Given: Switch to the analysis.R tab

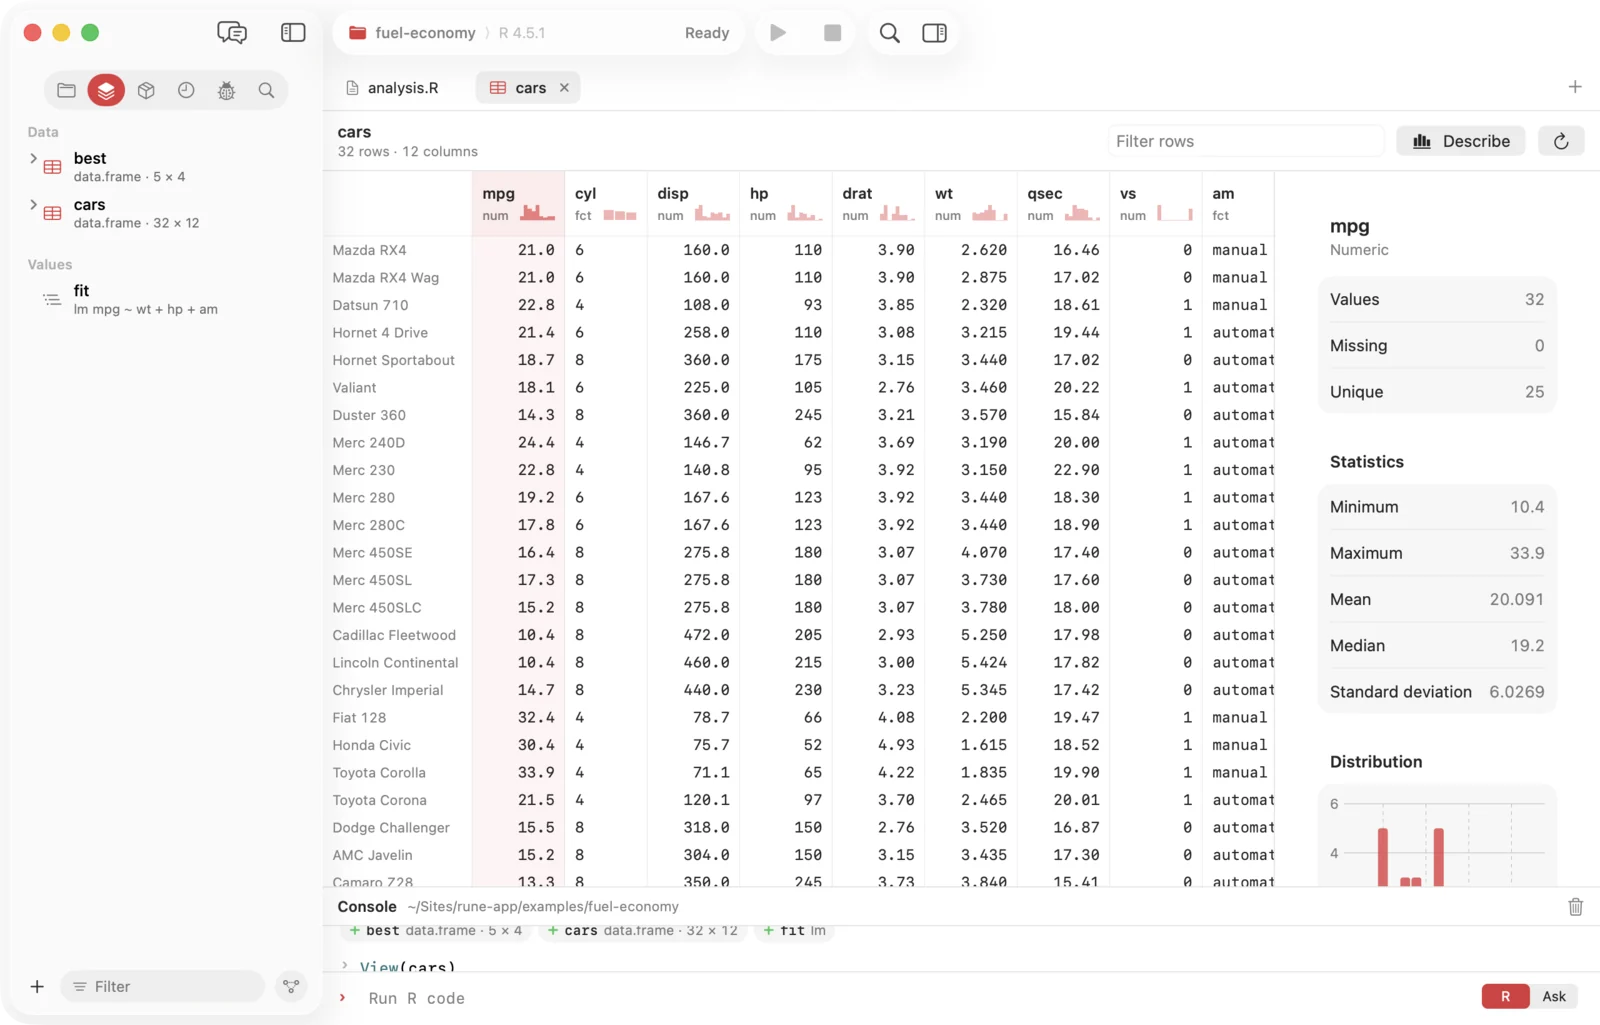Looking at the screenshot, I should coord(392,88).
